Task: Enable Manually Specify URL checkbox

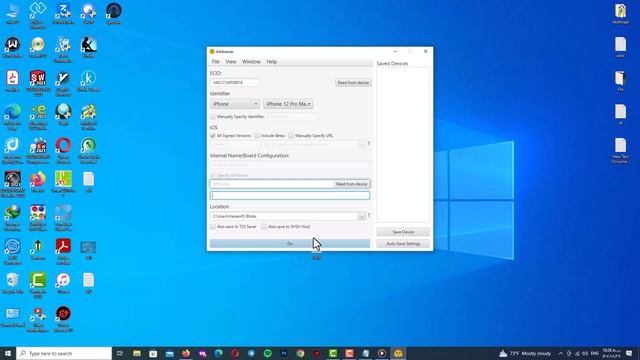Action: pos(291,136)
